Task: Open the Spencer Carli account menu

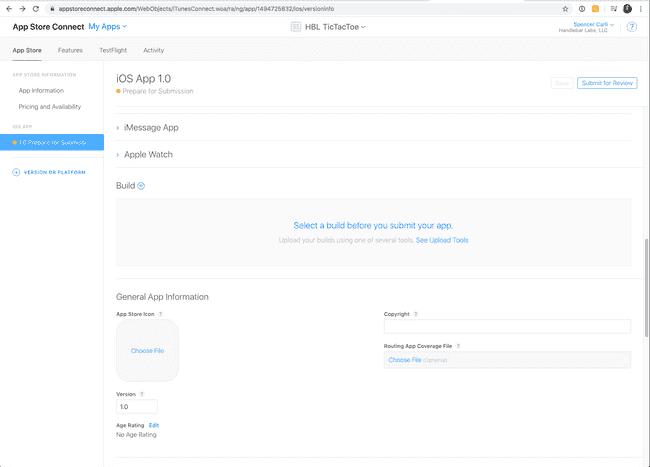Action: [594, 24]
